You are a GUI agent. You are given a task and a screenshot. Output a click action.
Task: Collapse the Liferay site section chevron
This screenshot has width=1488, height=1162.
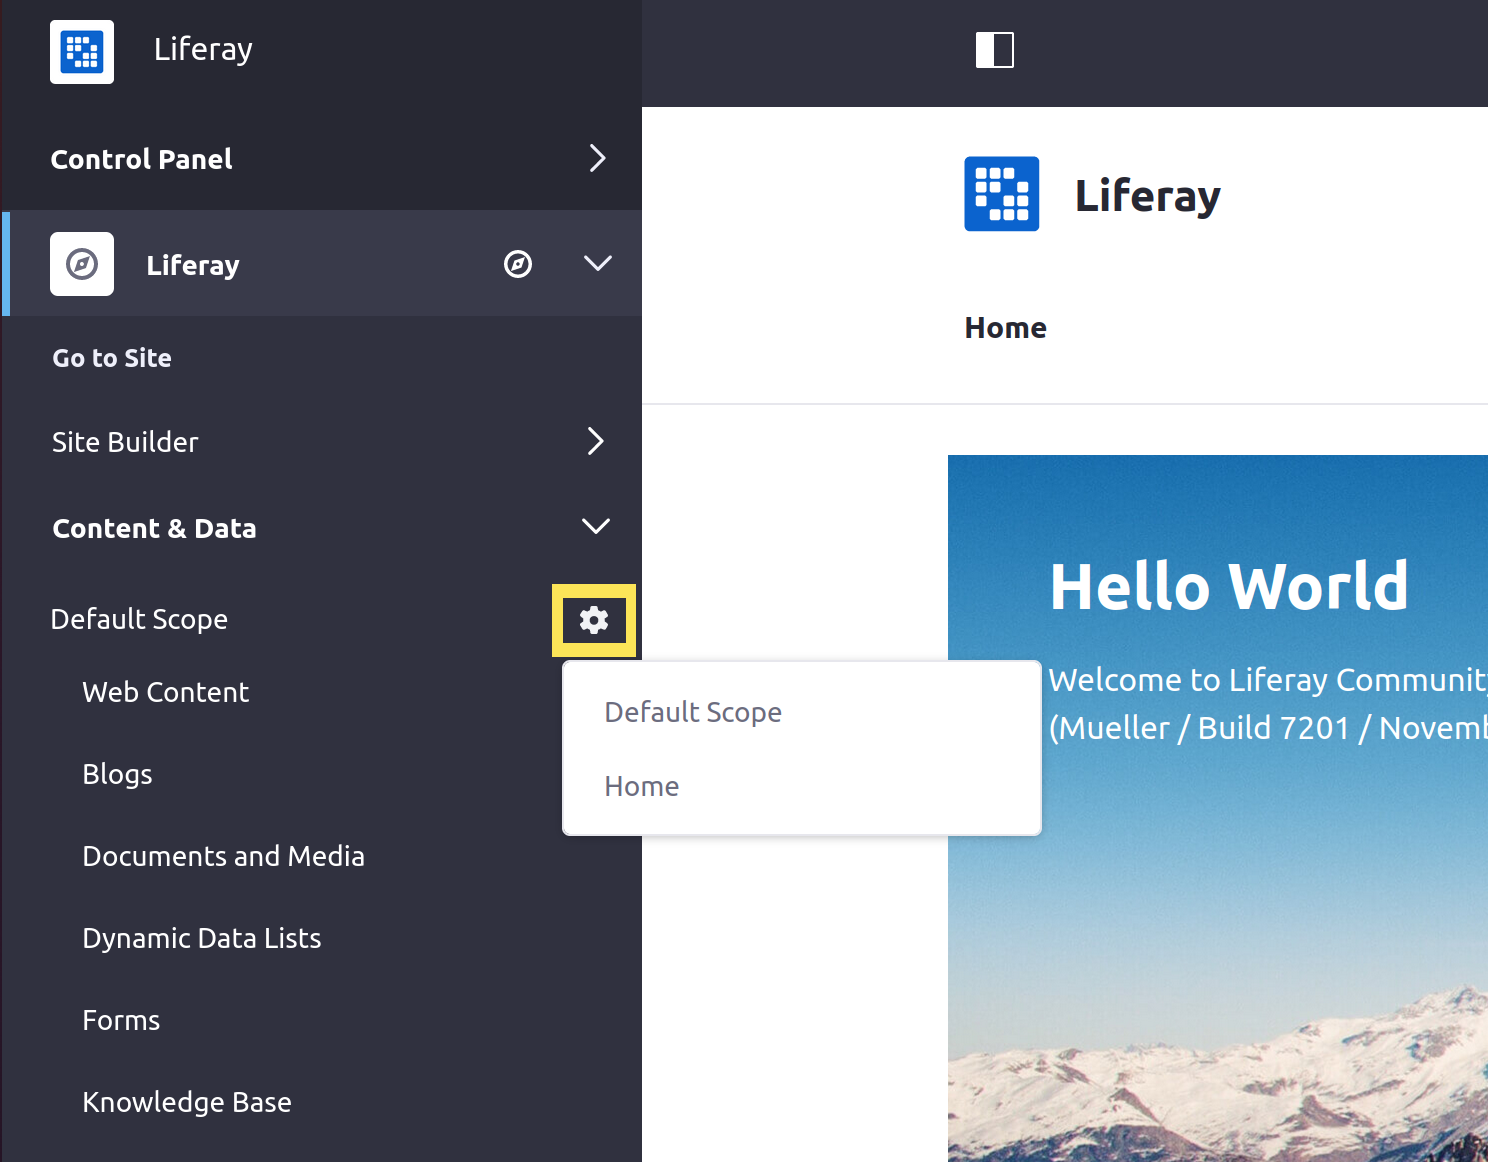tap(597, 263)
